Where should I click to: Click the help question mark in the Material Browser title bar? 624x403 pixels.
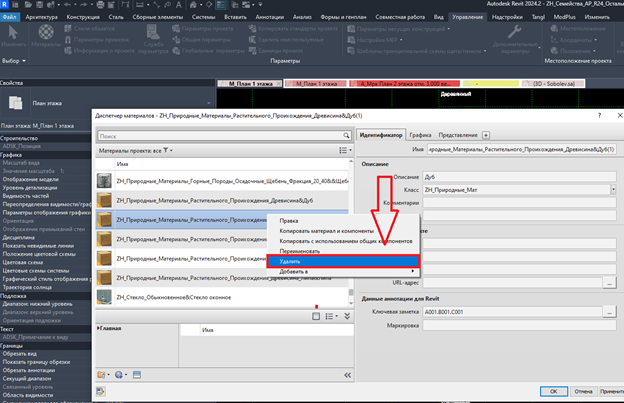pos(599,115)
